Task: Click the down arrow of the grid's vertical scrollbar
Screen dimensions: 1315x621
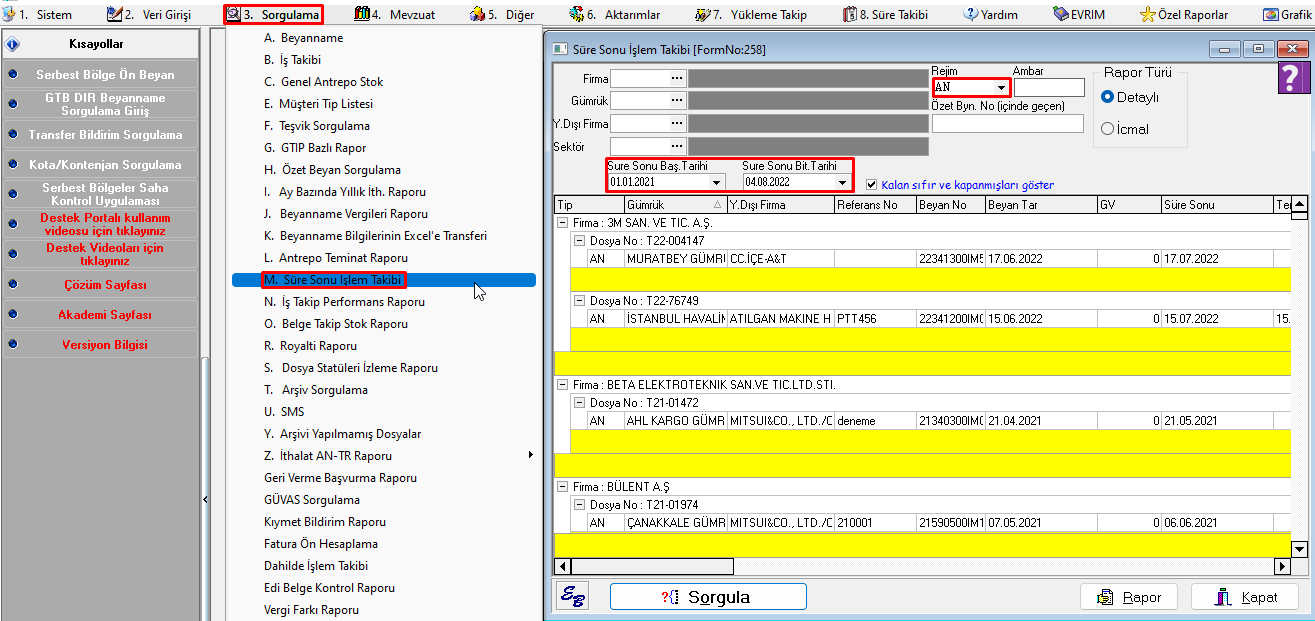Action: [1299, 549]
